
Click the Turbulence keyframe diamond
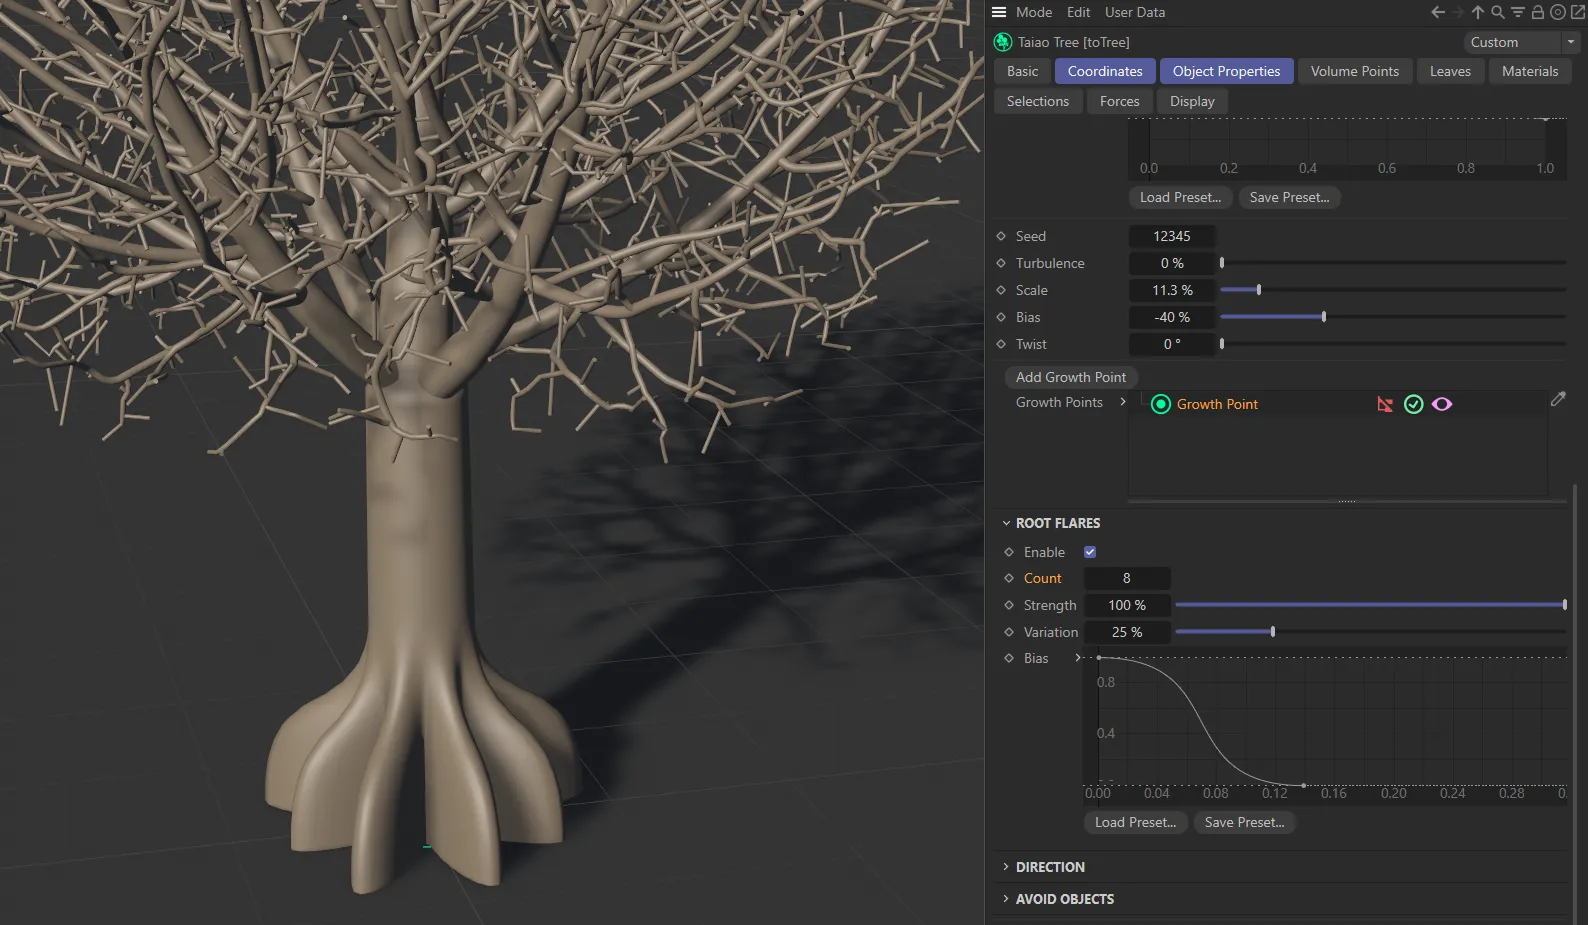click(x=1001, y=263)
